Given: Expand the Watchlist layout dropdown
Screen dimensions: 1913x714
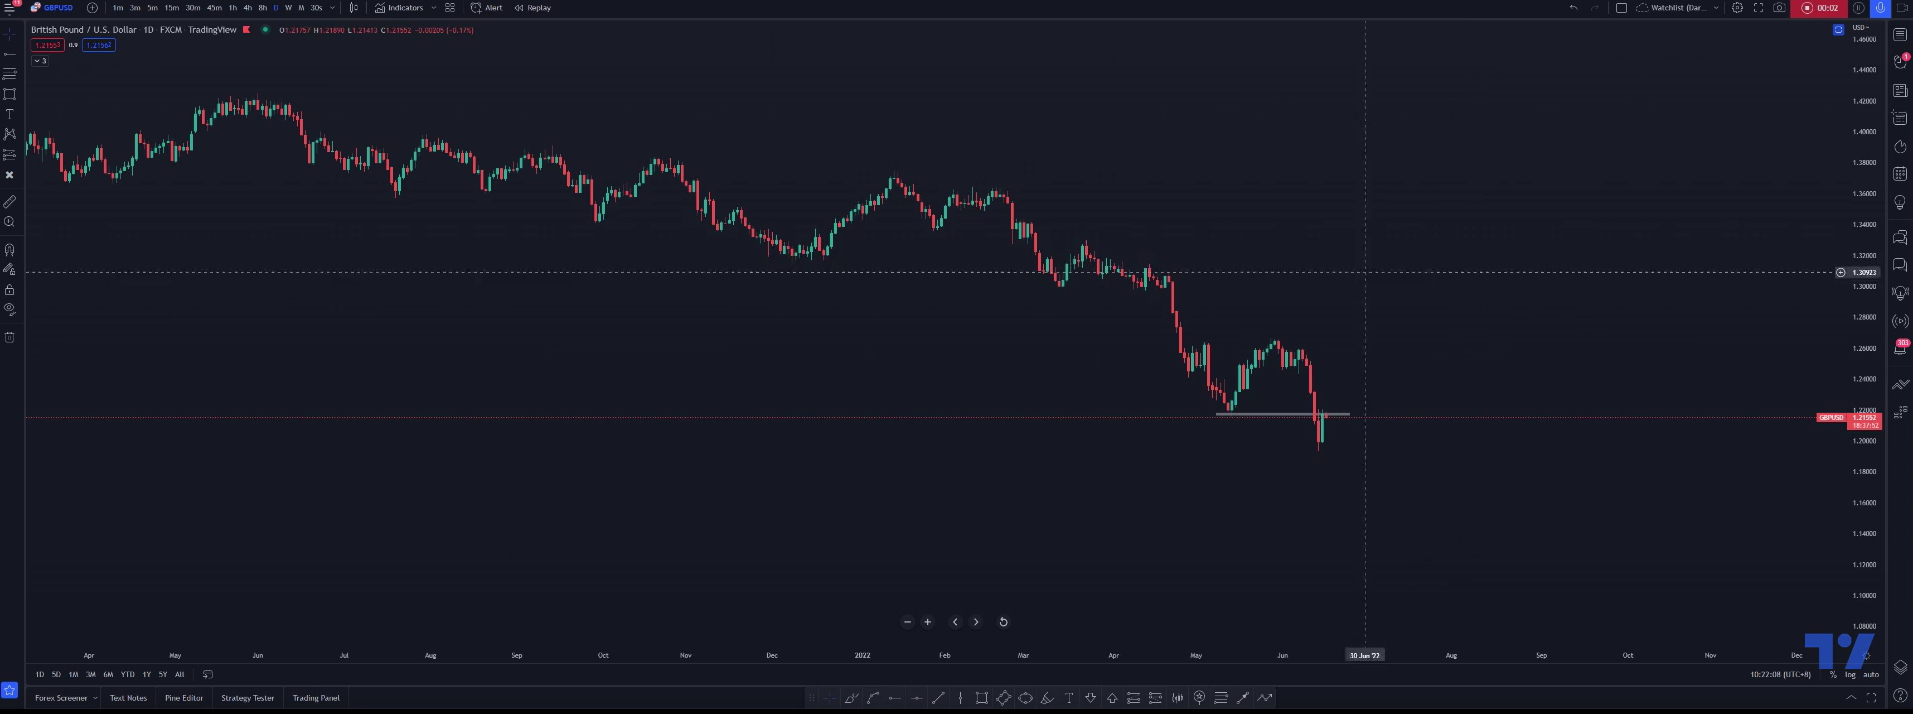Looking at the screenshot, I should click(1716, 8).
